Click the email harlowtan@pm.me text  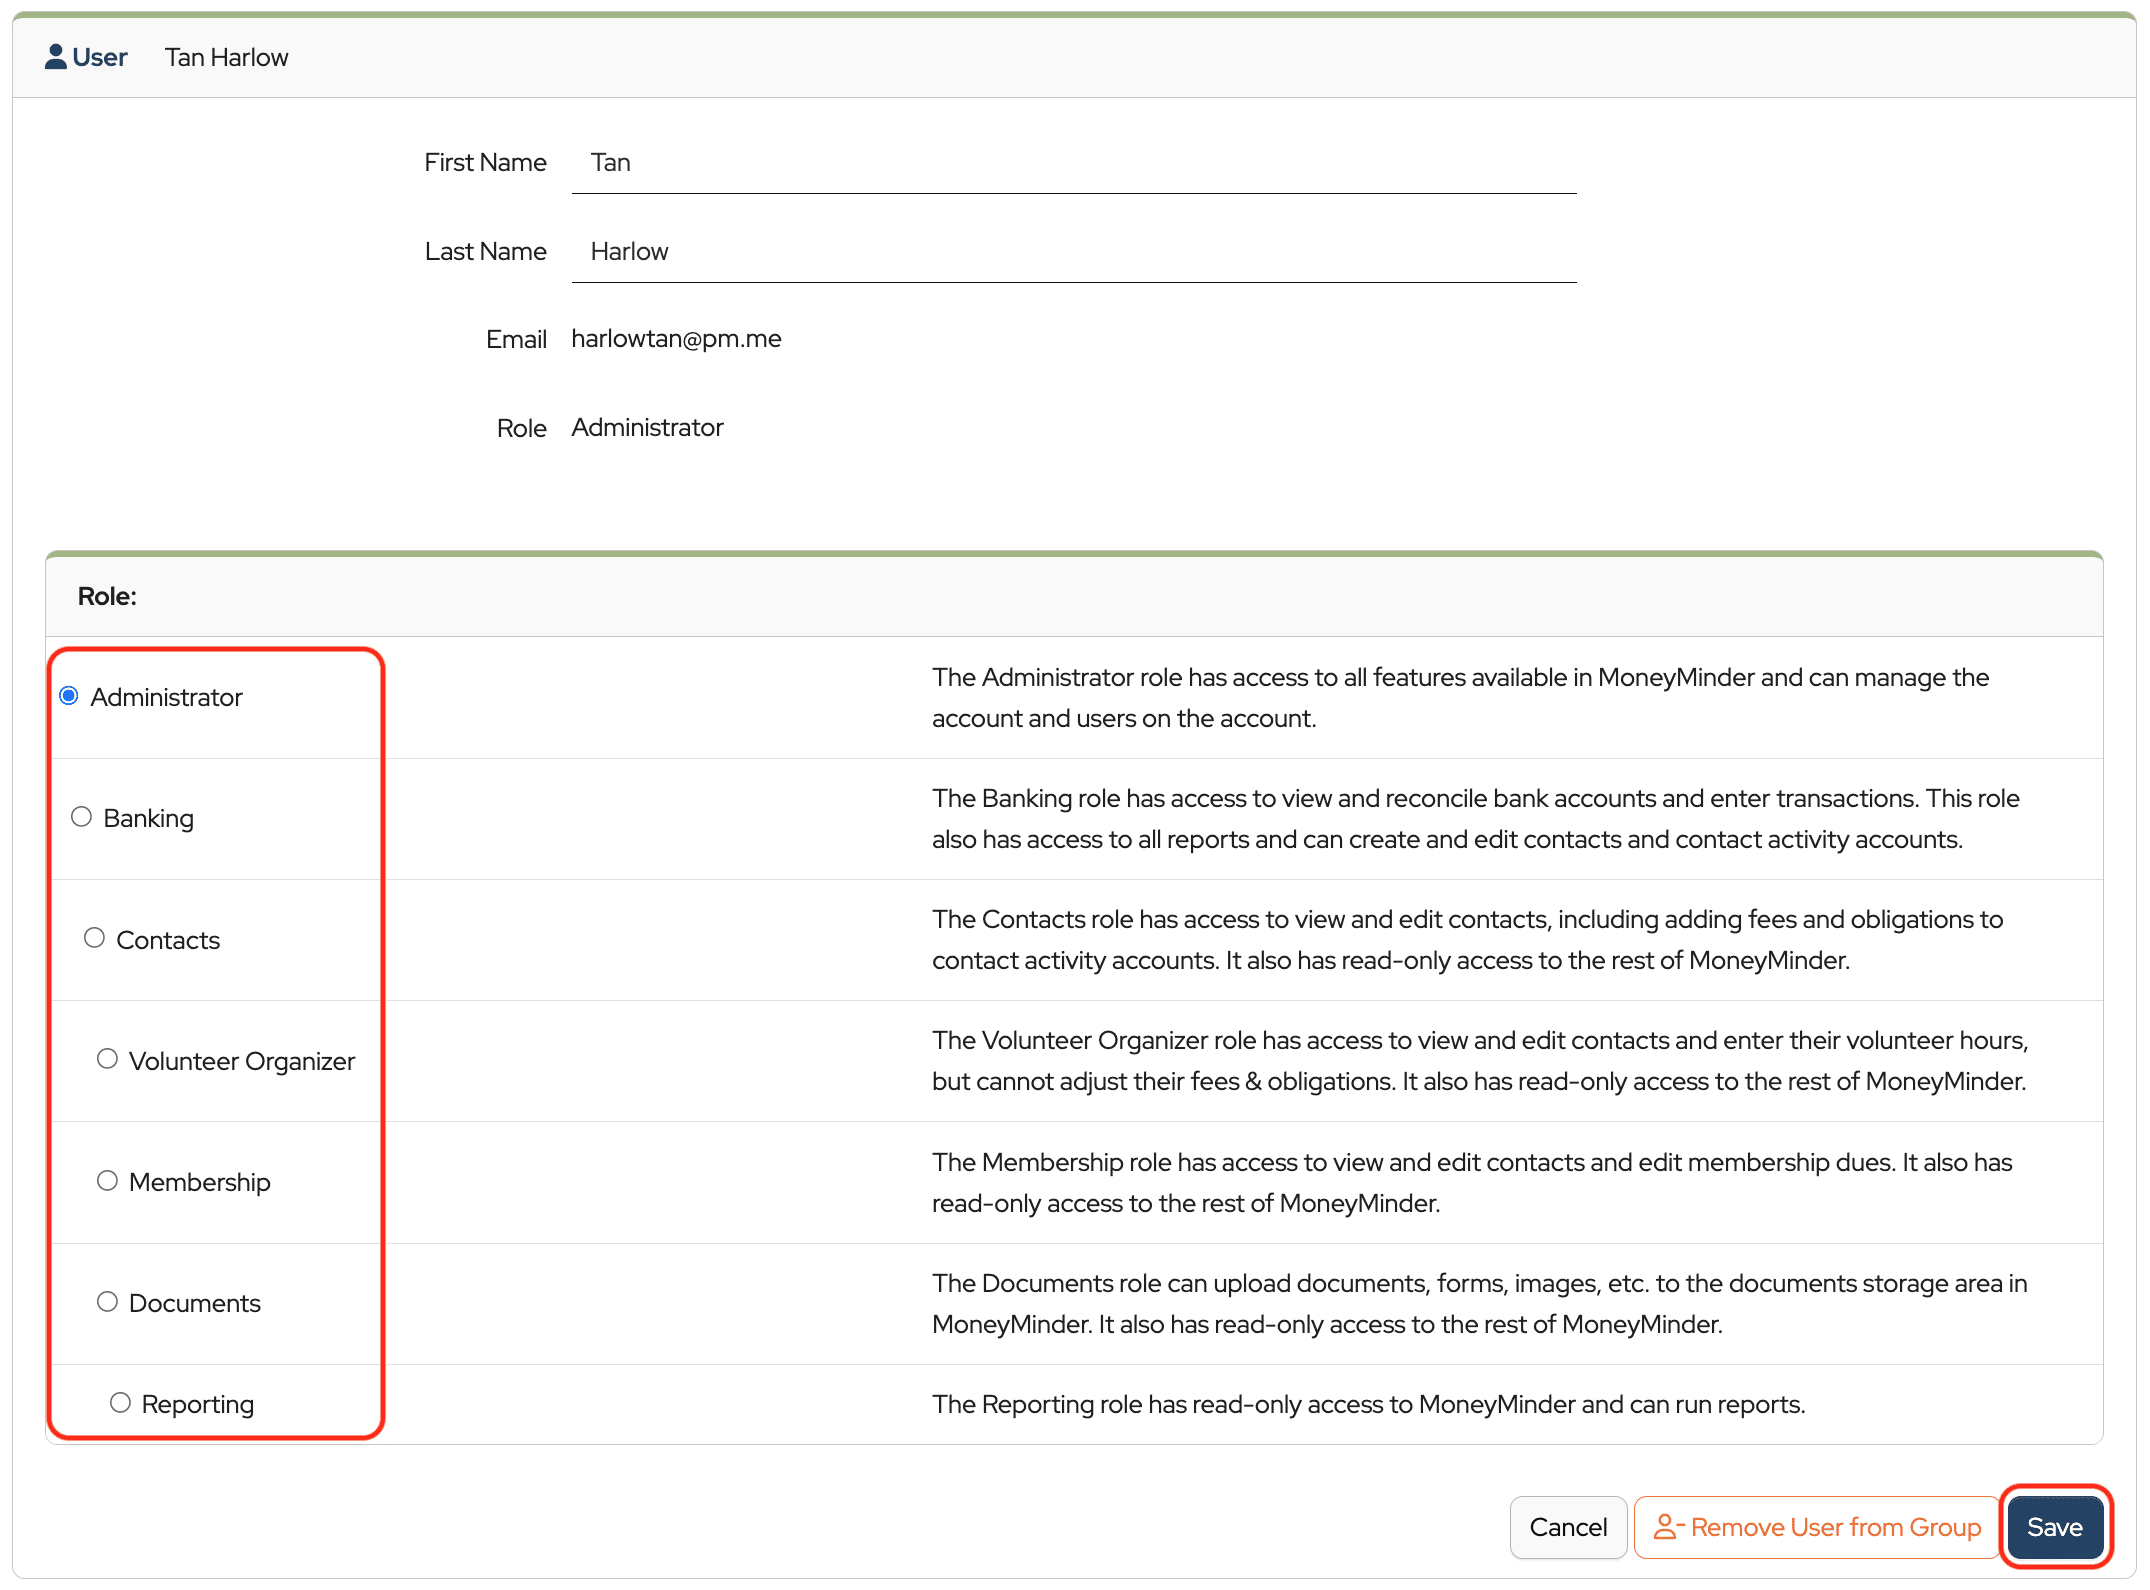tap(677, 339)
